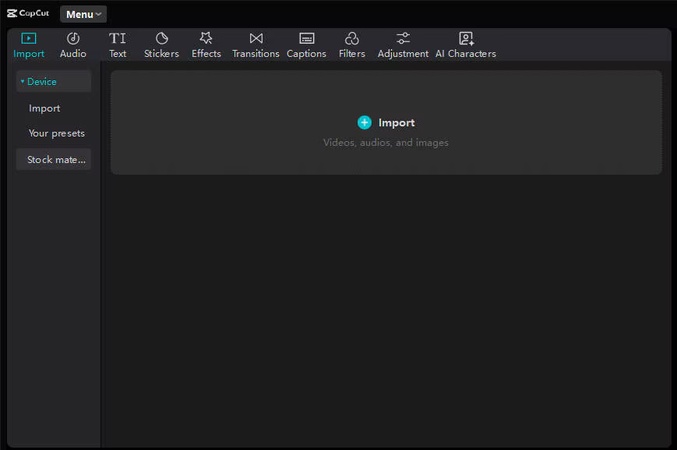Click the Effects star icon
Image resolution: width=677 pixels, height=450 pixels.
coord(206,38)
